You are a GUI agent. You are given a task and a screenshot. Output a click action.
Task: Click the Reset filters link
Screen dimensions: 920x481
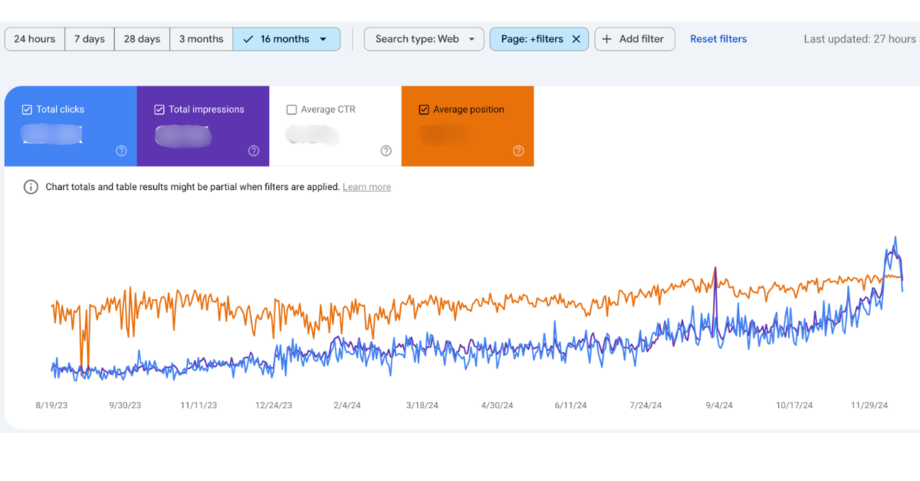click(718, 39)
